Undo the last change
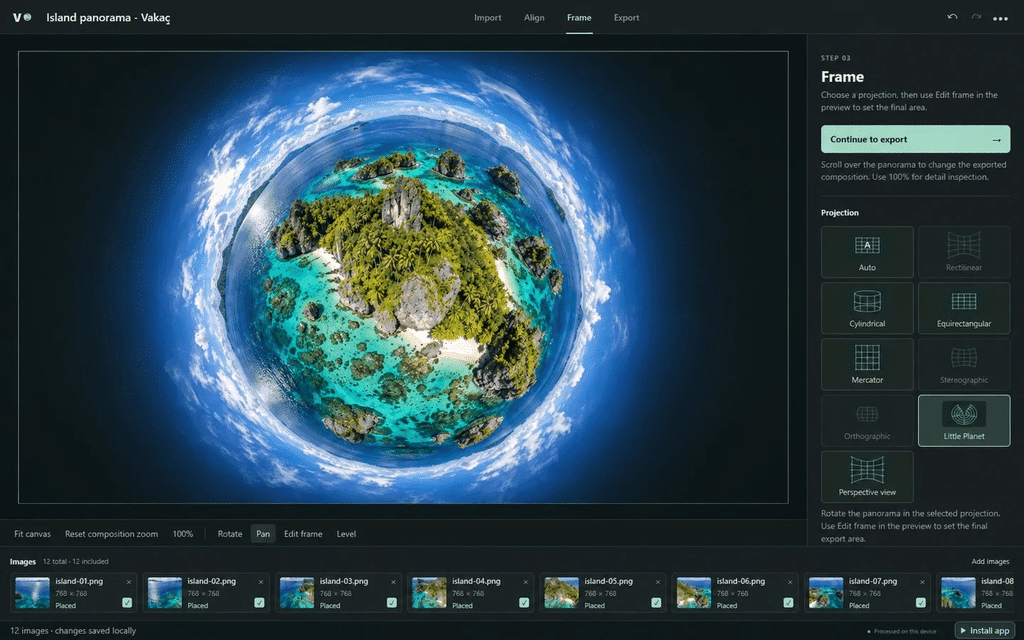Image resolution: width=1024 pixels, height=640 pixels. (x=952, y=18)
